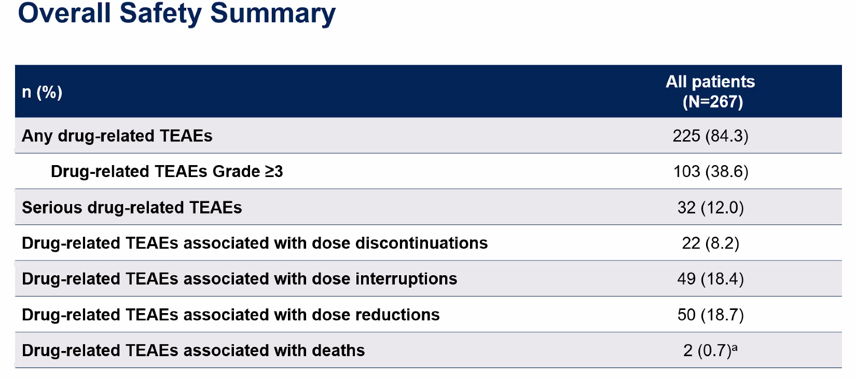
Task: Click the 49 (18.4) value
Action: point(711,279)
